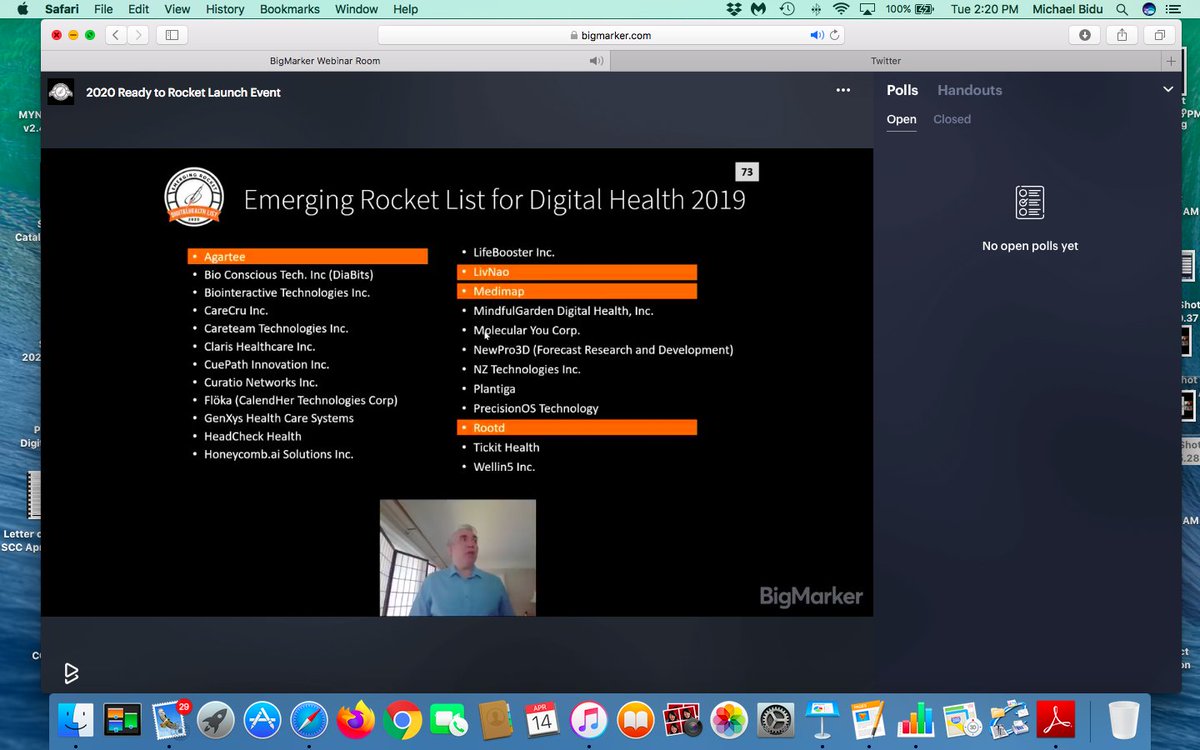The height and width of the screenshot is (750, 1200).
Task: Collapse the Polls panel with the chevron
Action: pyautogui.click(x=1167, y=90)
